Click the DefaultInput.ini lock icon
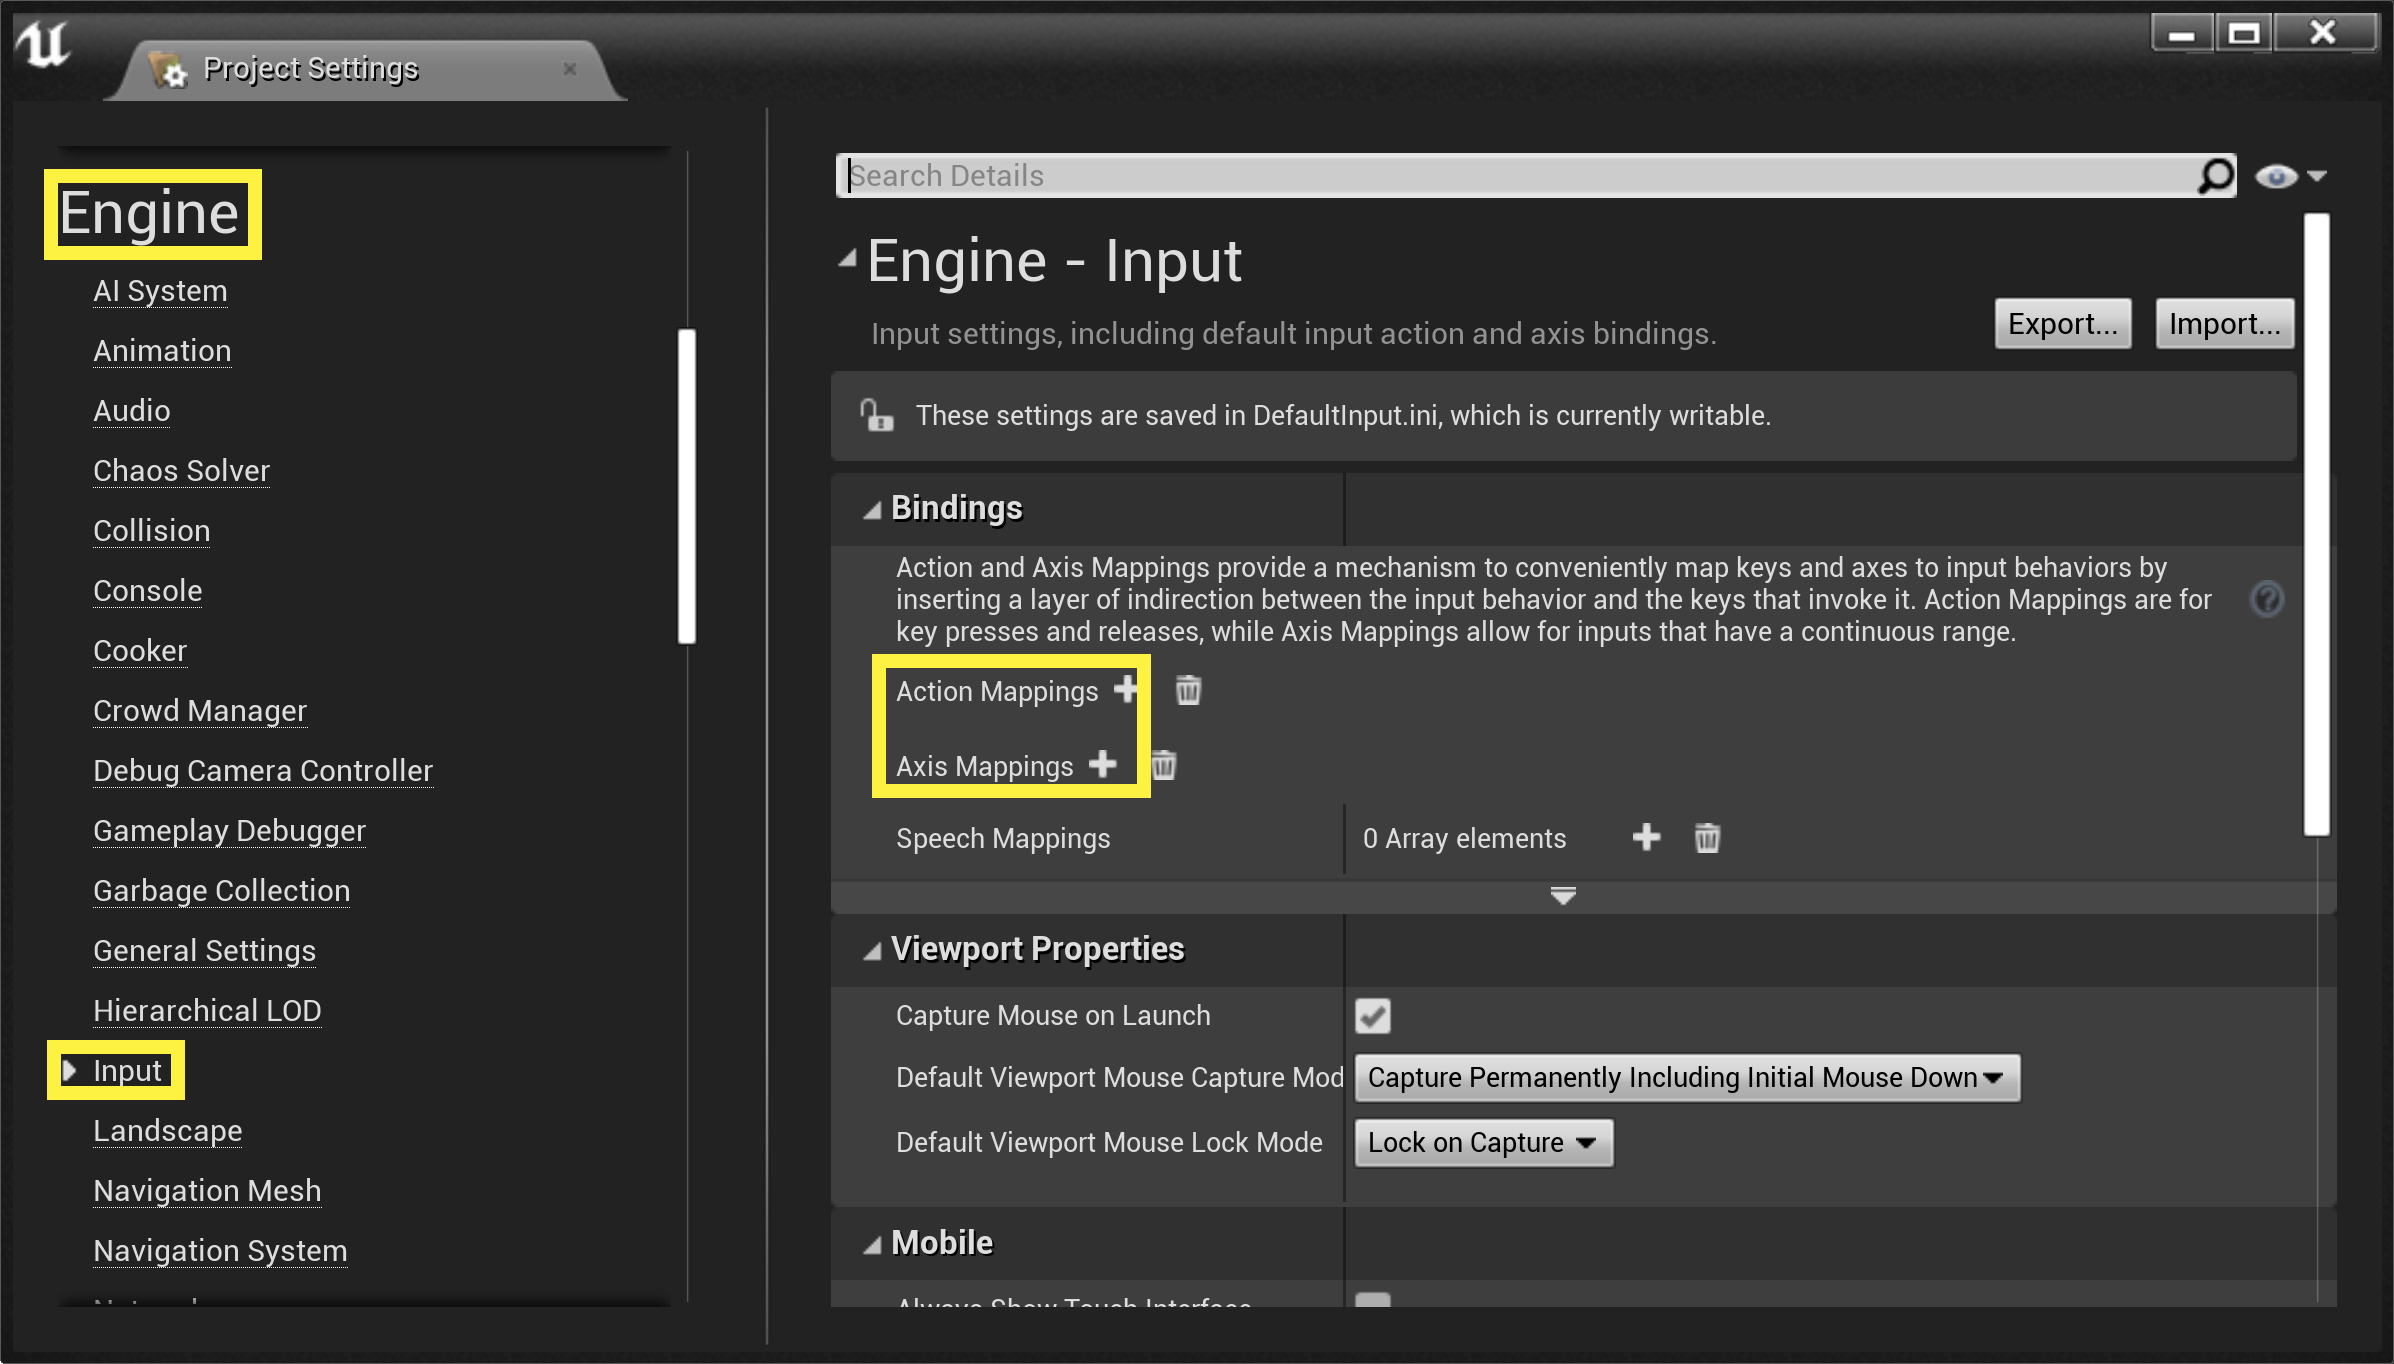This screenshot has height=1364, width=2394. 877,415
